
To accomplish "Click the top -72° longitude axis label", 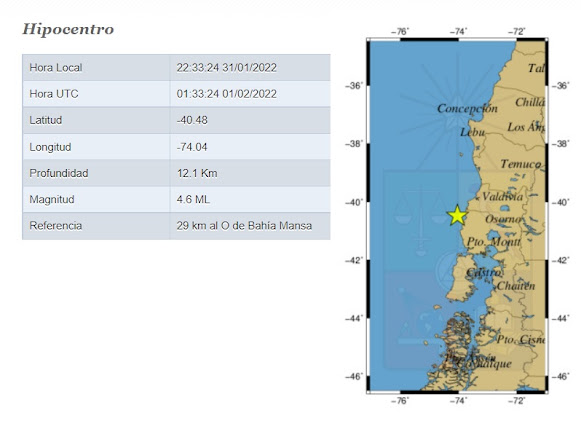I will pyautogui.click(x=517, y=32).
